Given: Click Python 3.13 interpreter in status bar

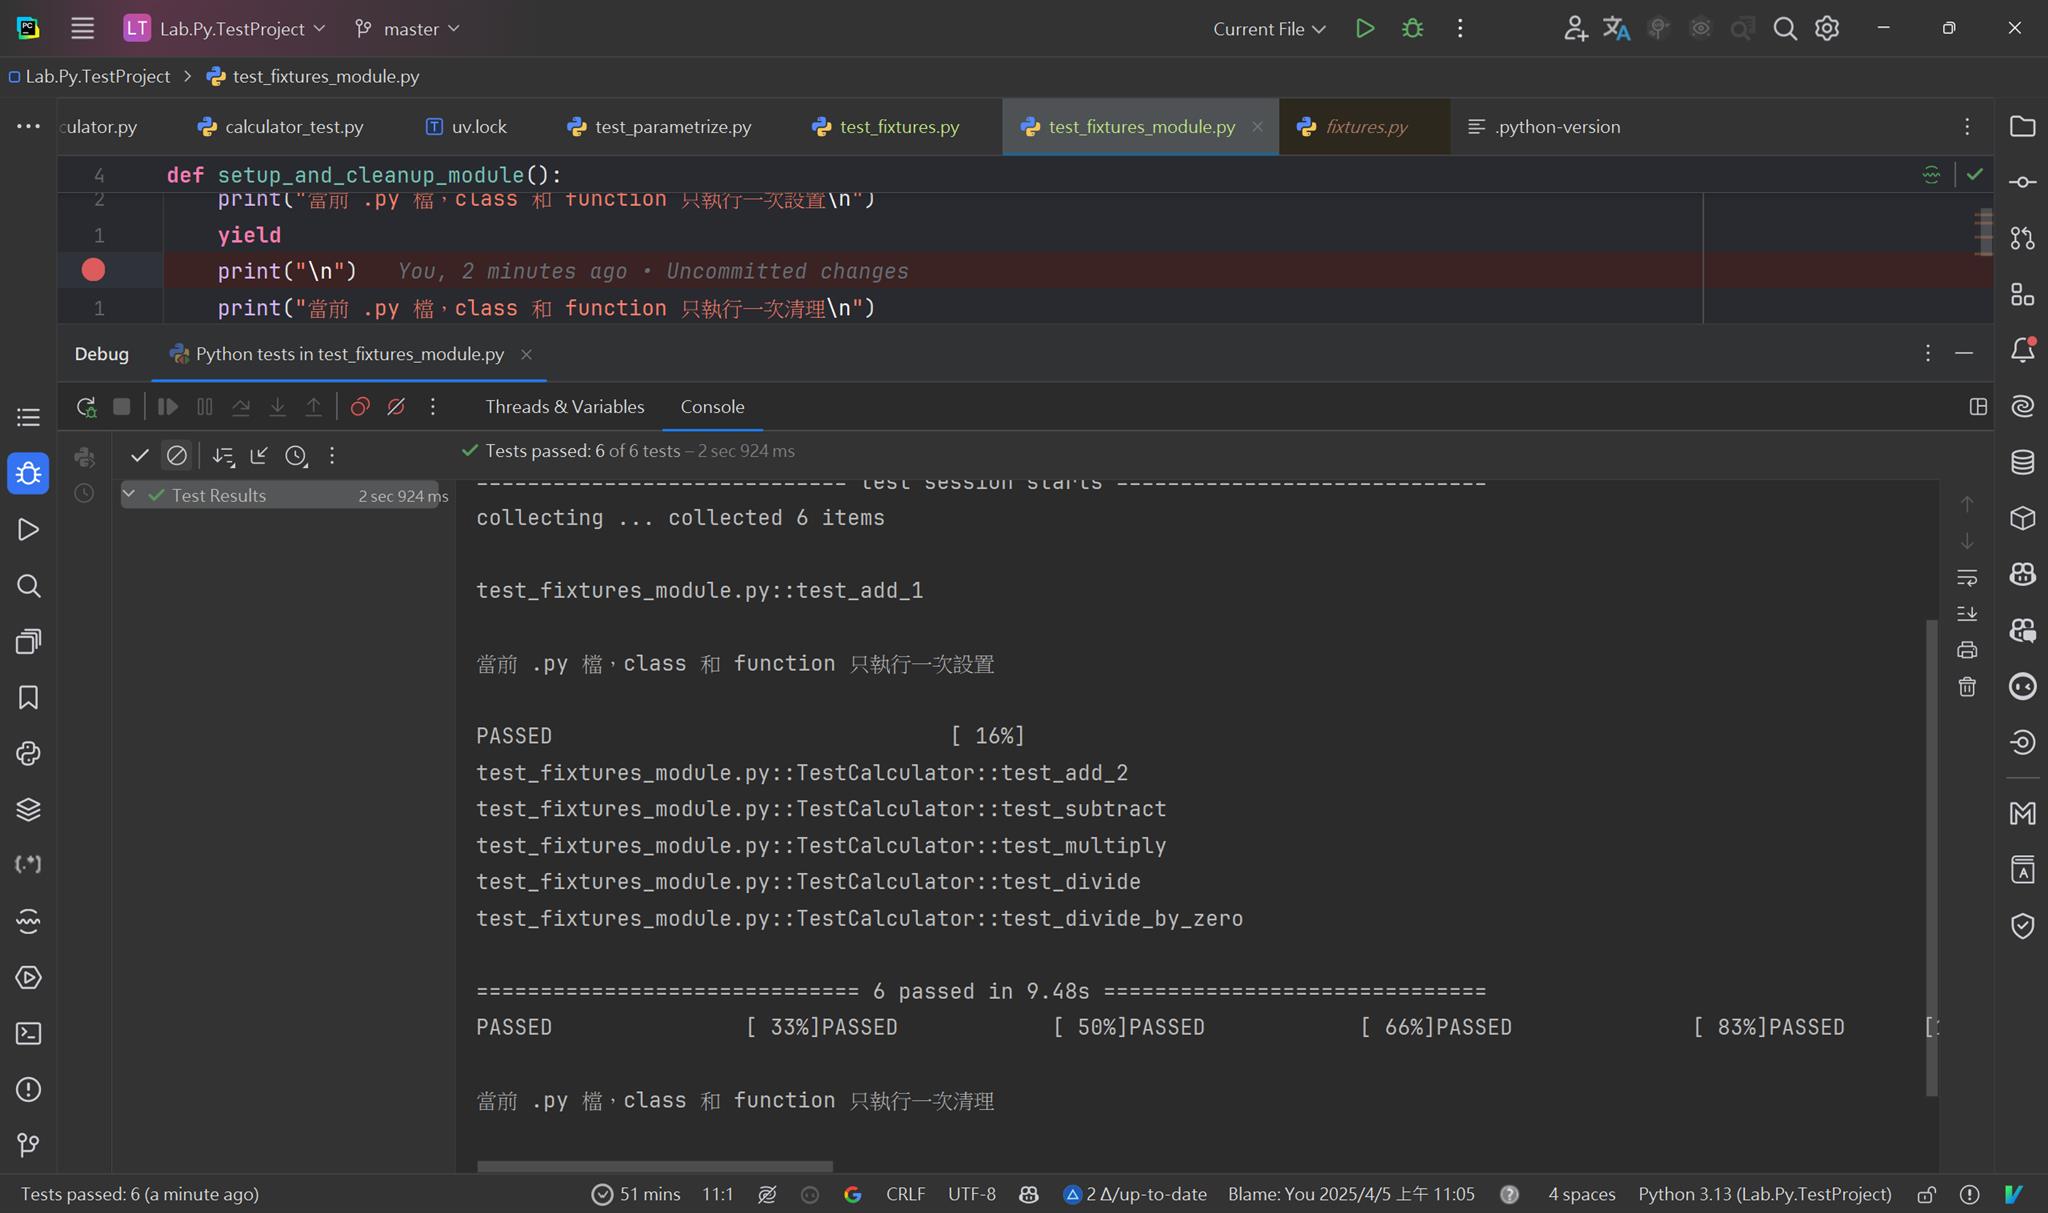Looking at the screenshot, I should pos(1764,1194).
